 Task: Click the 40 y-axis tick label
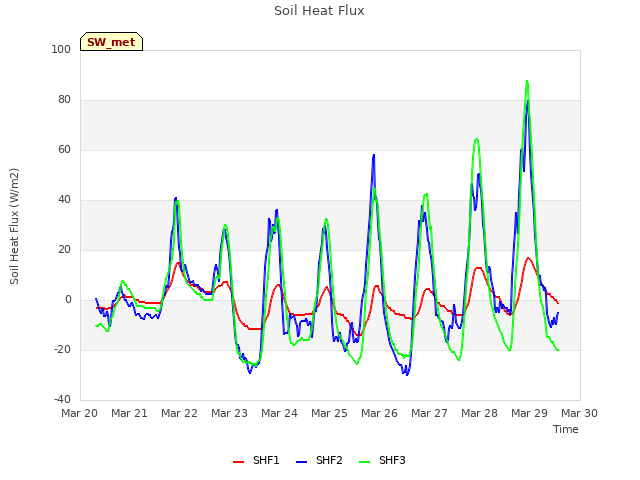click(64, 200)
